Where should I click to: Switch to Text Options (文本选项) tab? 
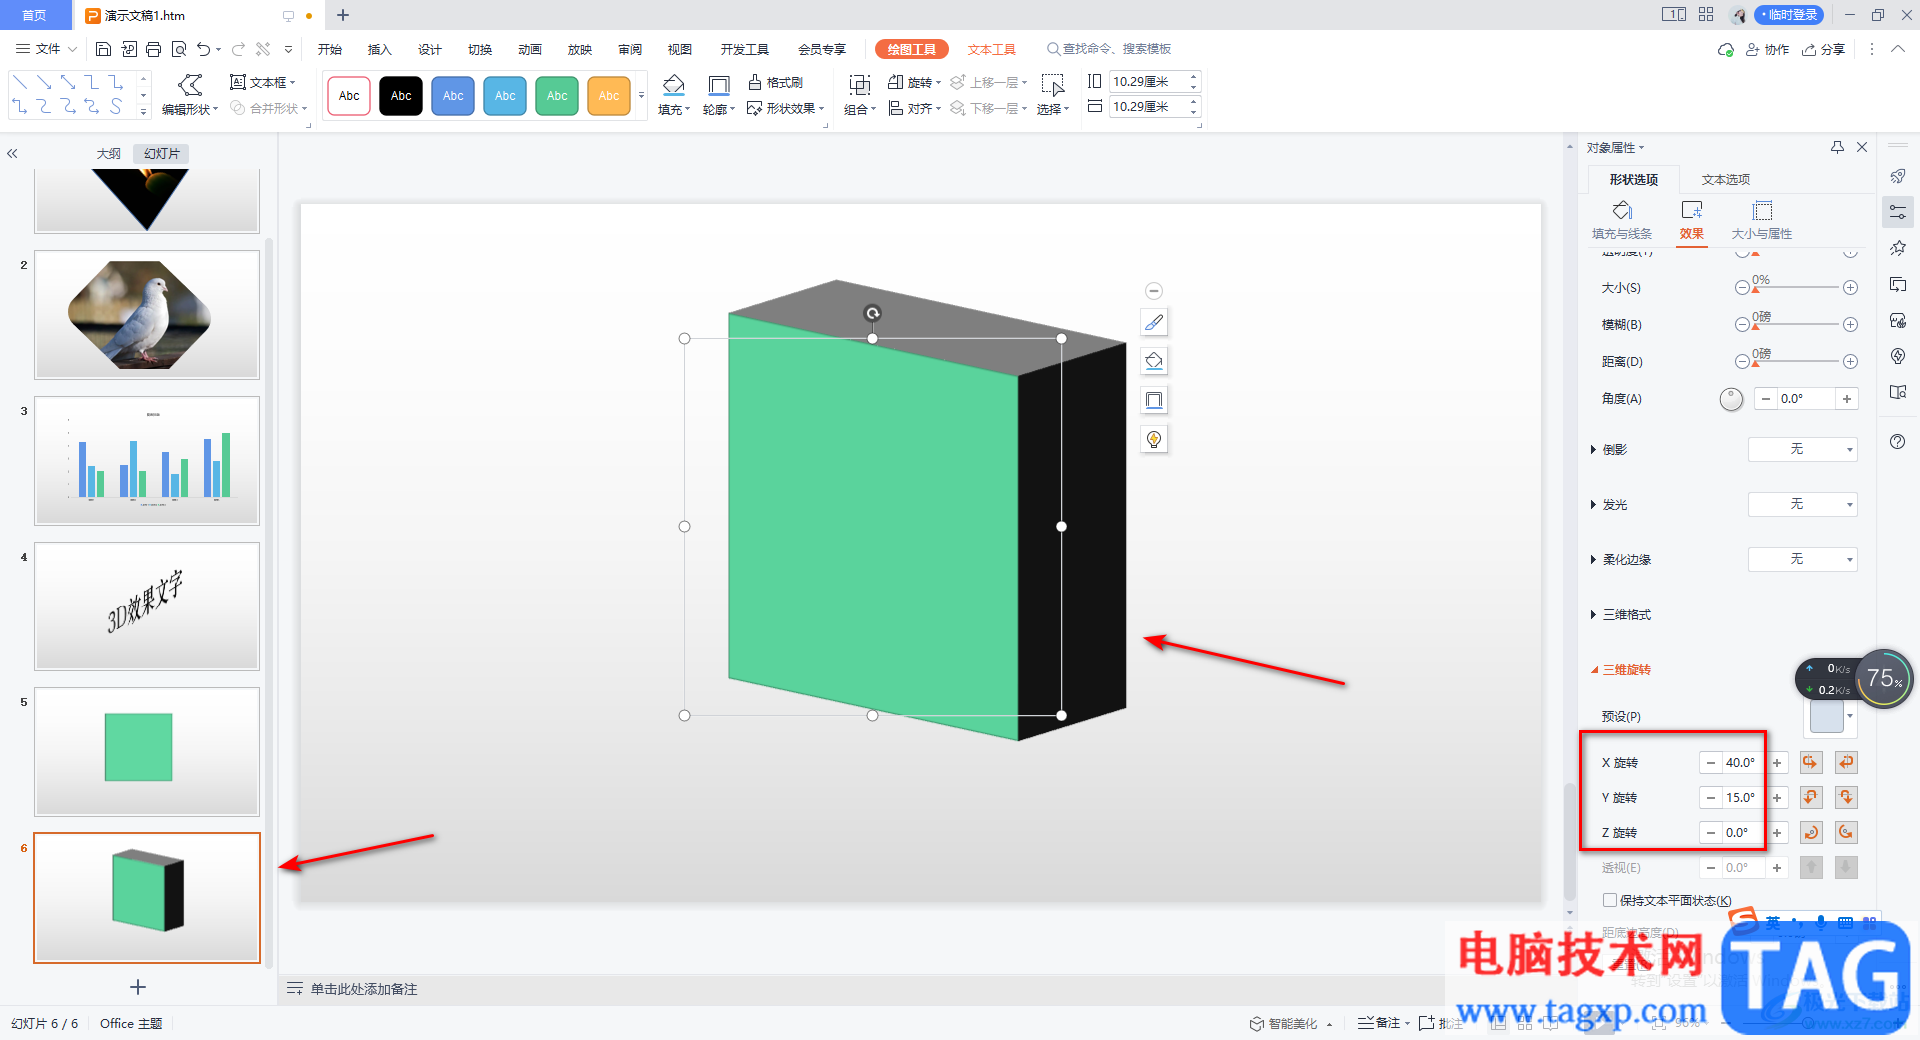(1725, 179)
